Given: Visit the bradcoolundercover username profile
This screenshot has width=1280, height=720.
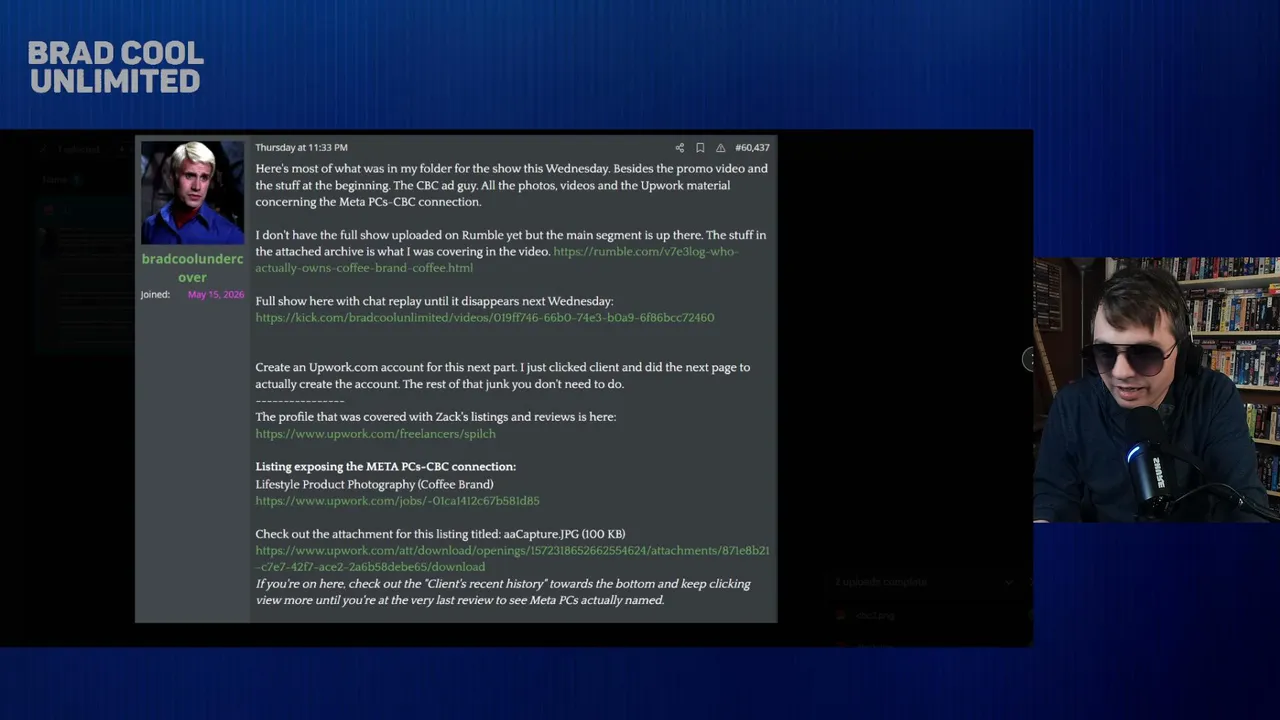Looking at the screenshot, I should (x=192, y=268).
